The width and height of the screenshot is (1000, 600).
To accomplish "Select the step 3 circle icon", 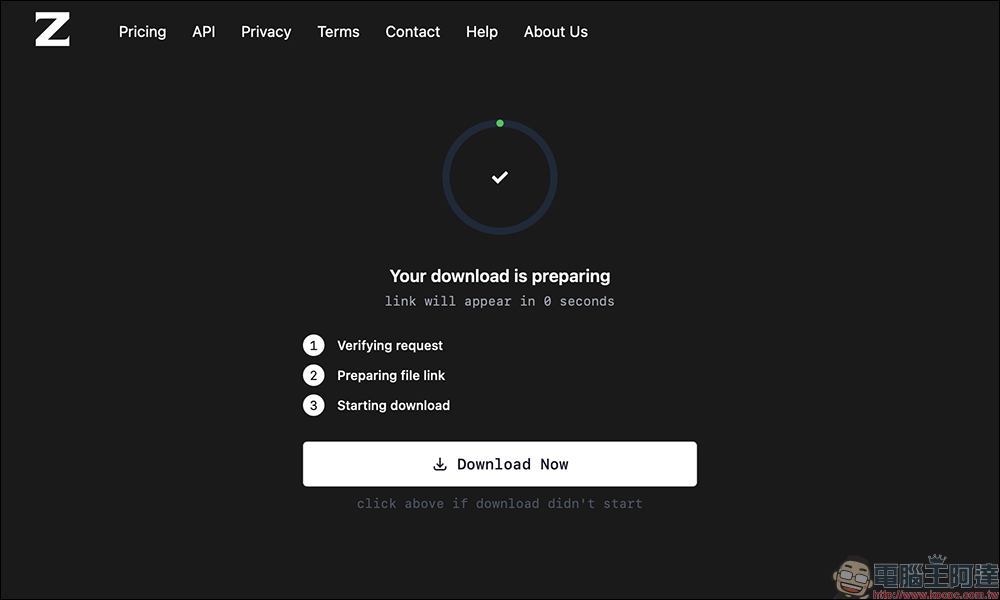I will tap(313, 405).
